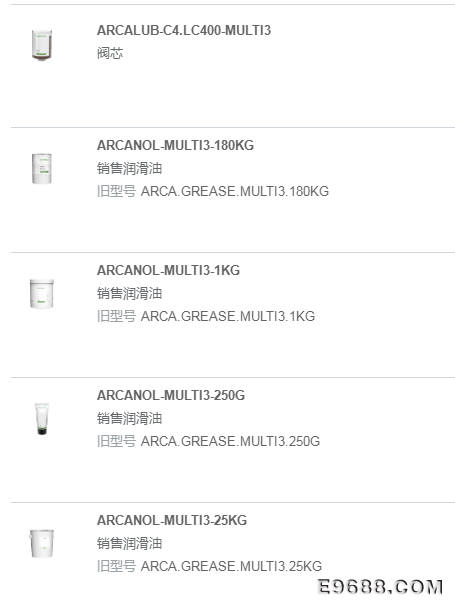Click the 25KG bucket product image
Image resolution: width=455 pixels, height=606 pixels.
pos(42,543)
